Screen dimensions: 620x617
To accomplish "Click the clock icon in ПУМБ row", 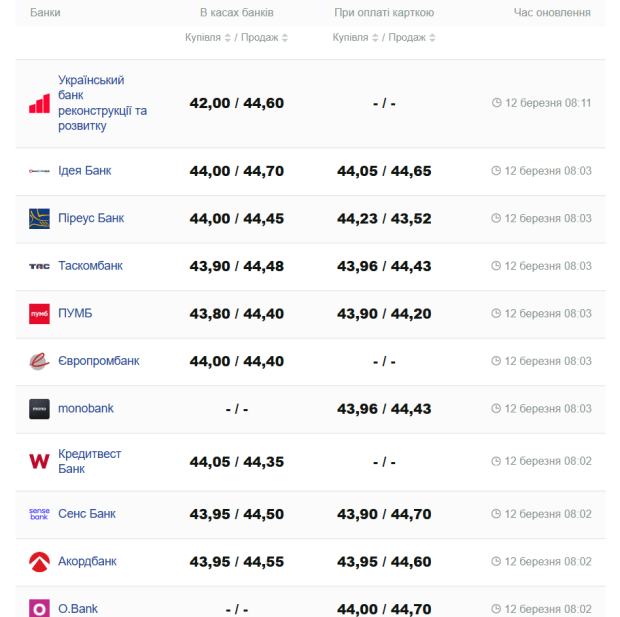I will tap(496, 314).
